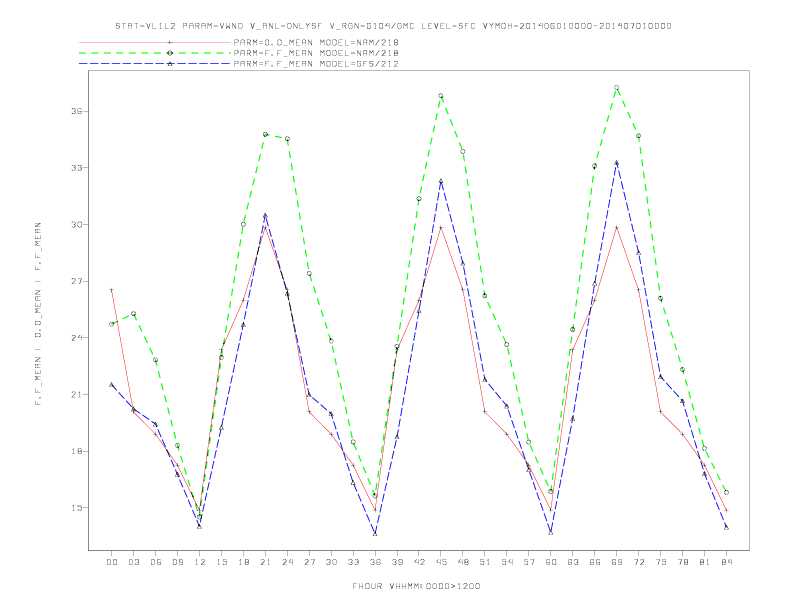Click blue GFS triangle marker at hour 00
The image size is (792, 612).
click(112, 385)
